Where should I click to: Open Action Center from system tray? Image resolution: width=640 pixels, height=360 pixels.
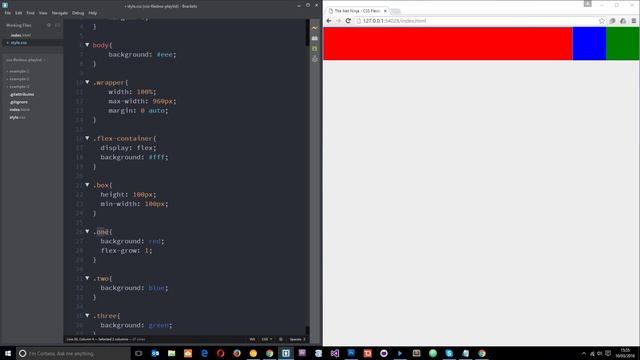coord(608,353)
